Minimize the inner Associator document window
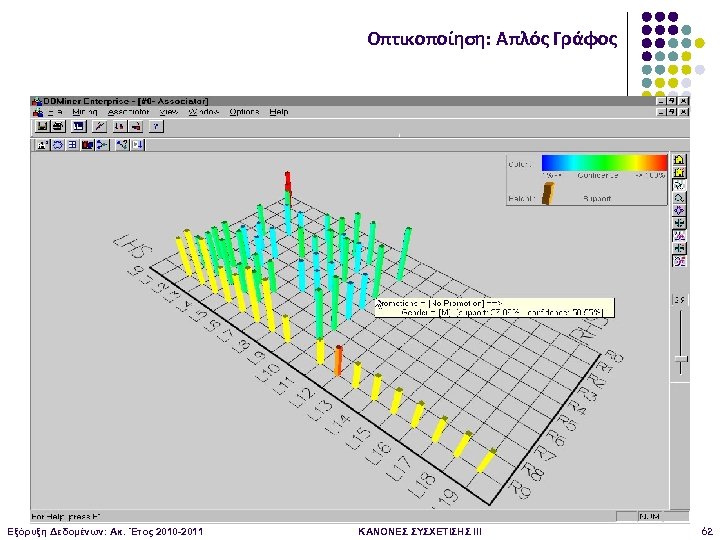 (x=661, y=112)
